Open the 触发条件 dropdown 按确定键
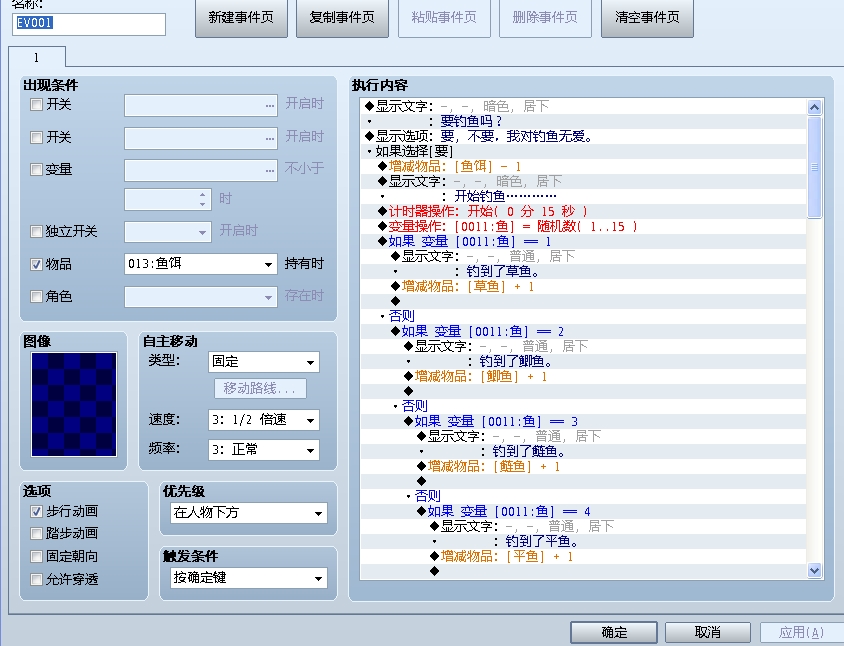 [249, 578]
